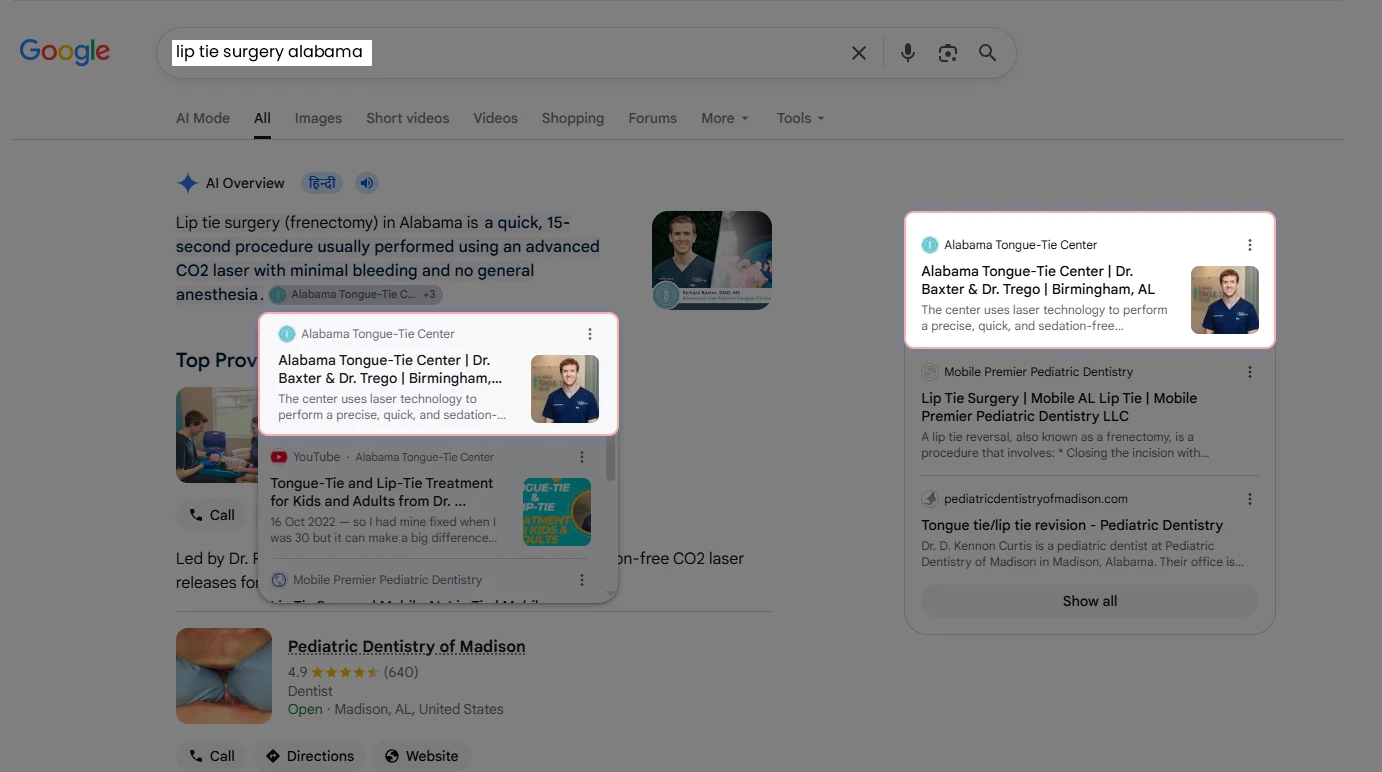The width and height of the screenshot is (1382, 772).
Task: Open options menu on popup Alabama Tongue-Tie Center card
Action: pos(590,334)
